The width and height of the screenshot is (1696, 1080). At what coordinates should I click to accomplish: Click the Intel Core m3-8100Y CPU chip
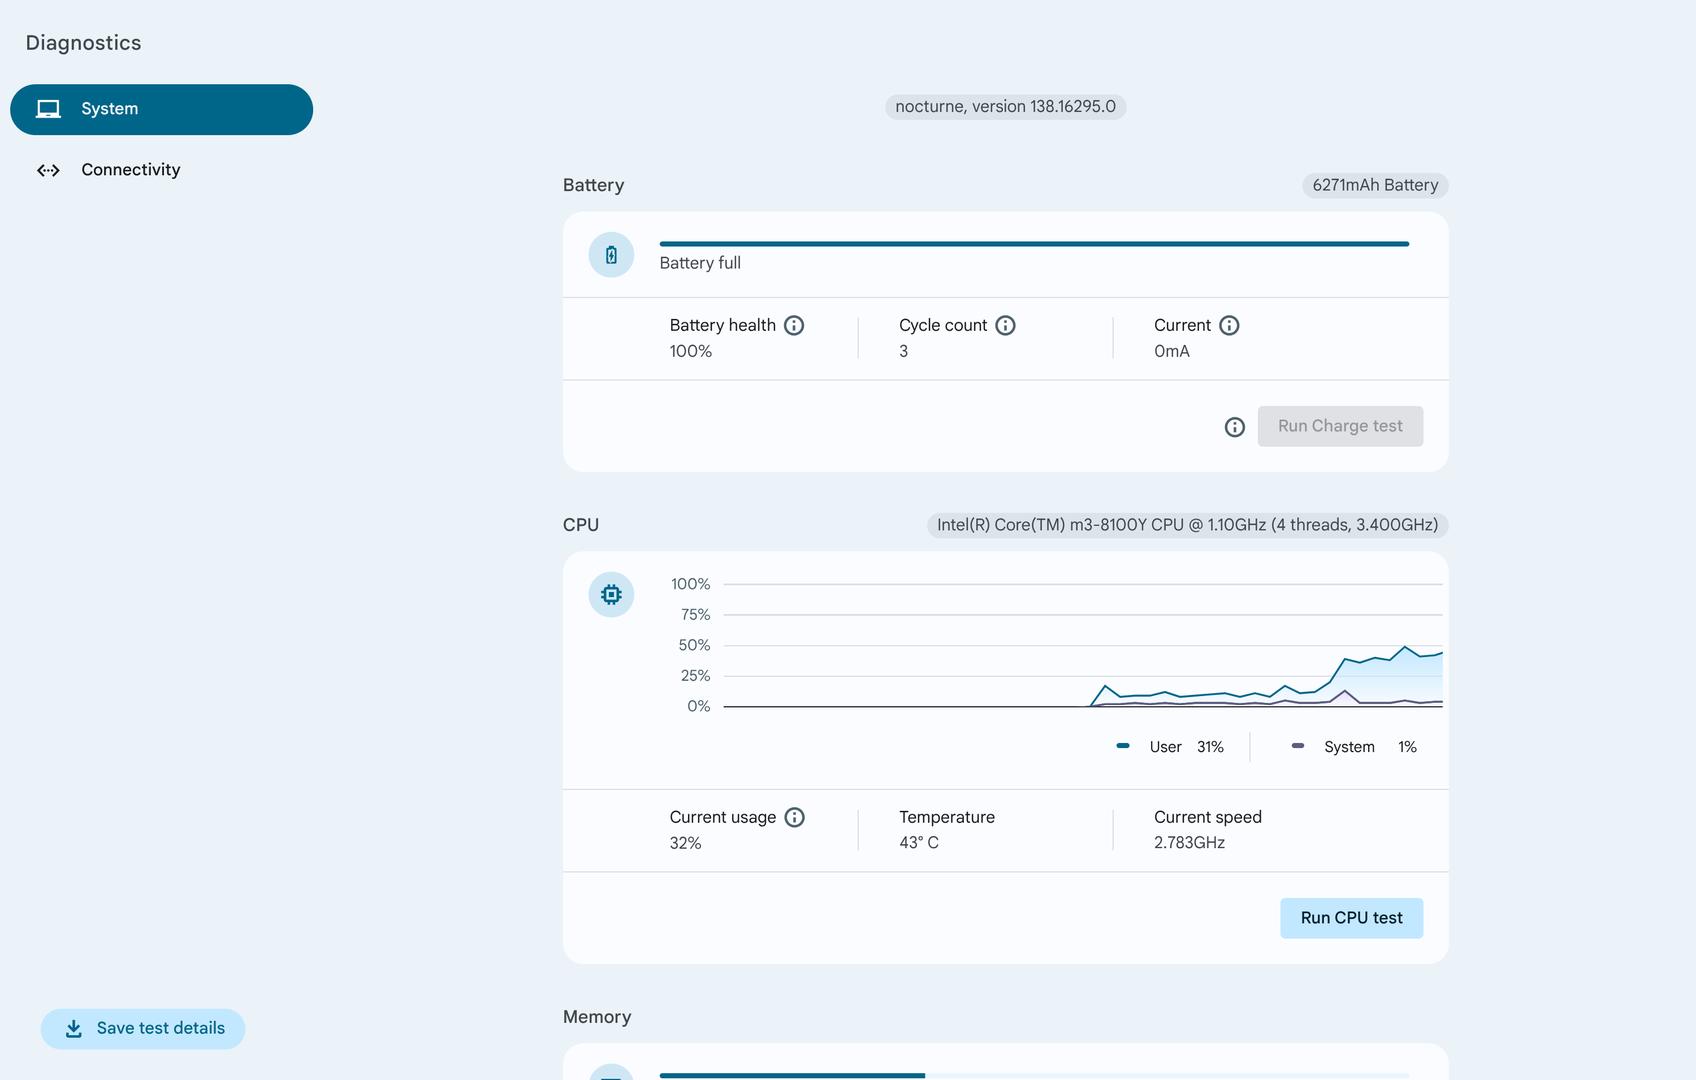[1187, 526]
